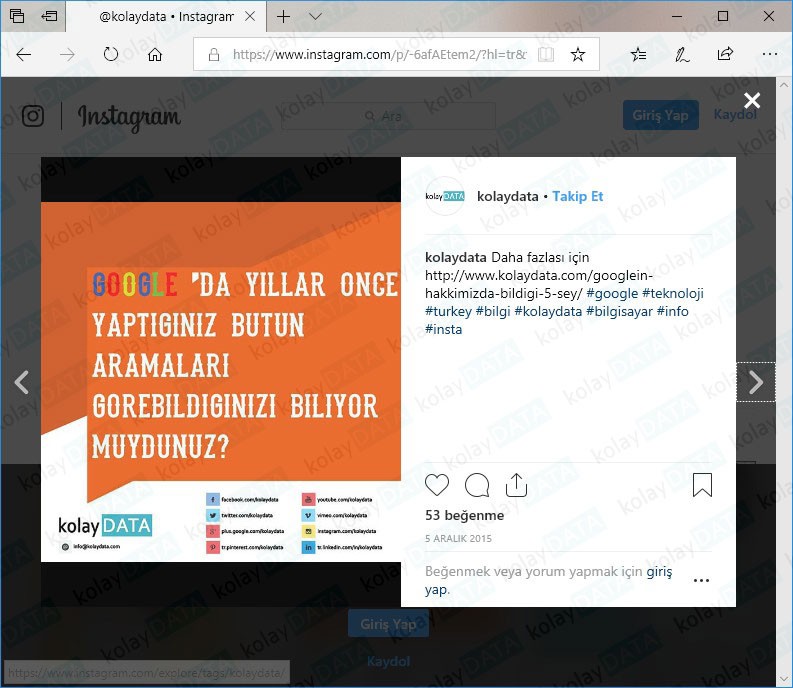Click the Instagram camera logo icon
Image resolution: width=793 pixels, height=688 pixels.
[x=33, y=116]
